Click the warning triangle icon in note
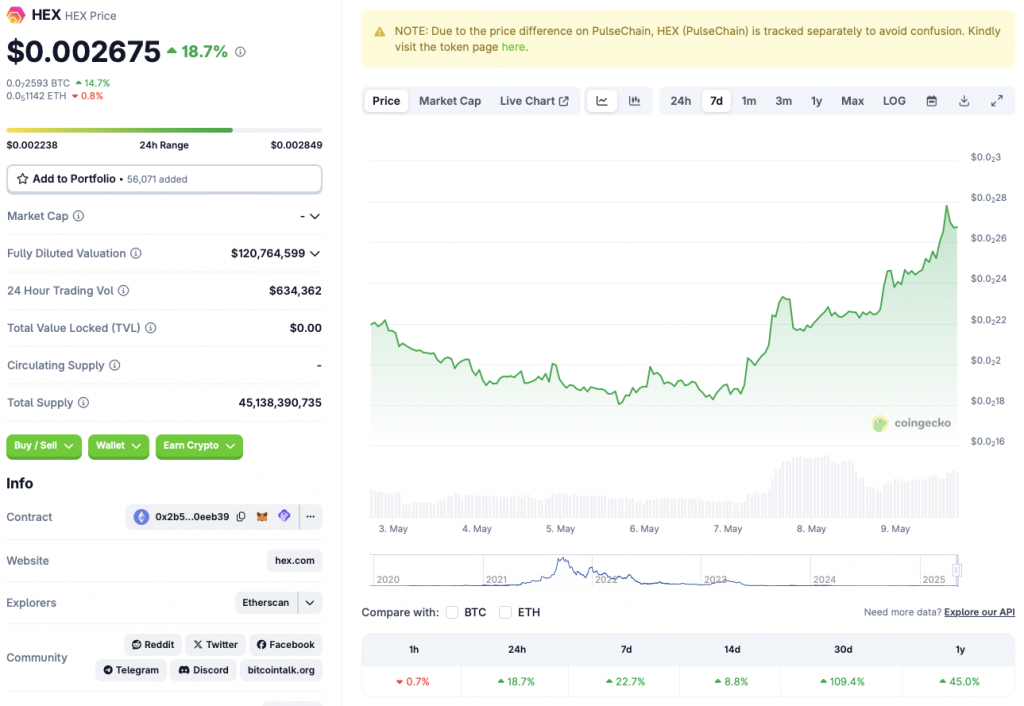 tap(379, 31)
